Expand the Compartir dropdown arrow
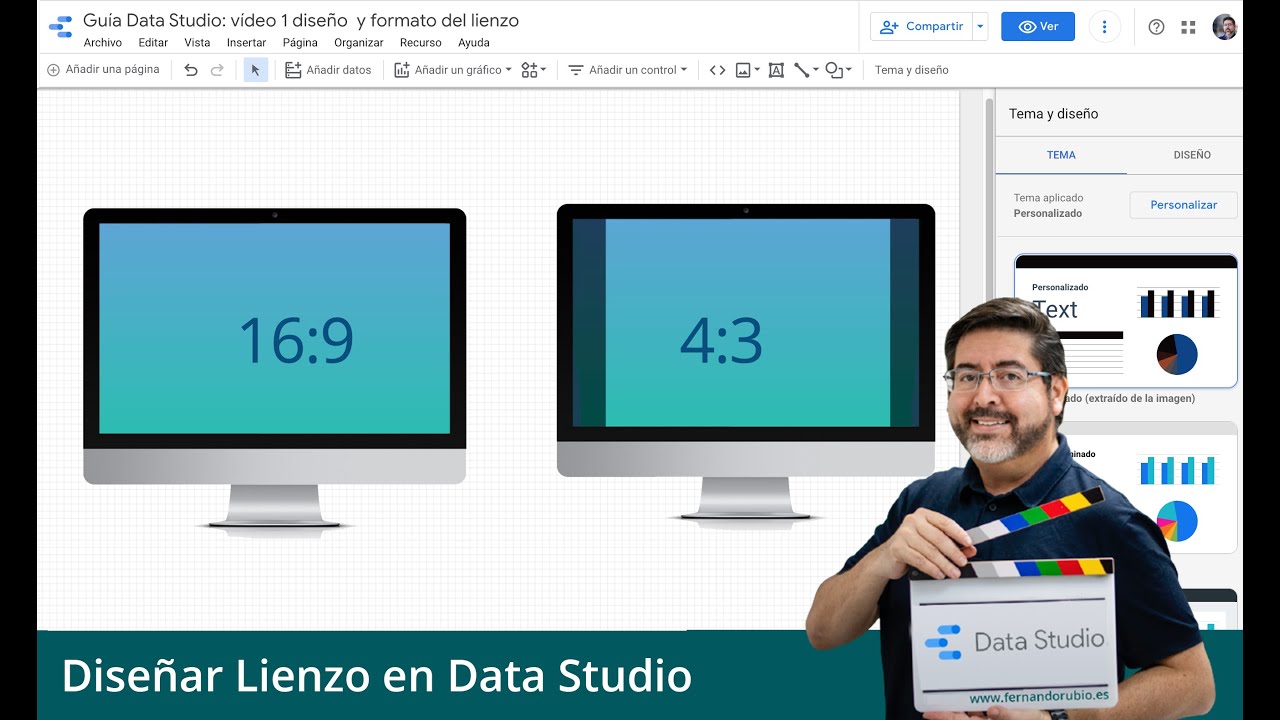The image size is (1280, 720). coord(980,27)
